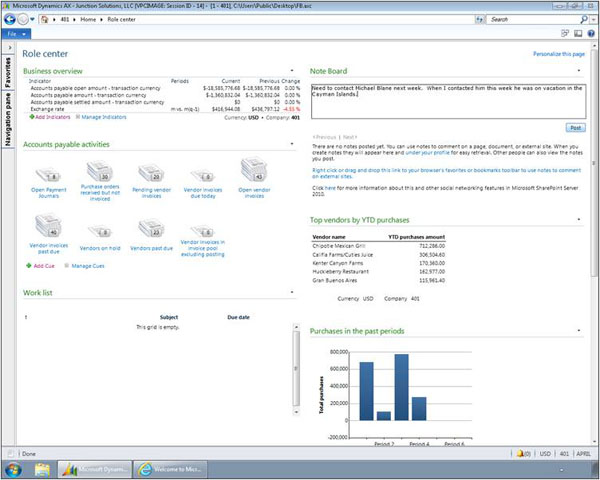
Task: Open Purchases in past periods menu arrow
Action: pos(579,330)
